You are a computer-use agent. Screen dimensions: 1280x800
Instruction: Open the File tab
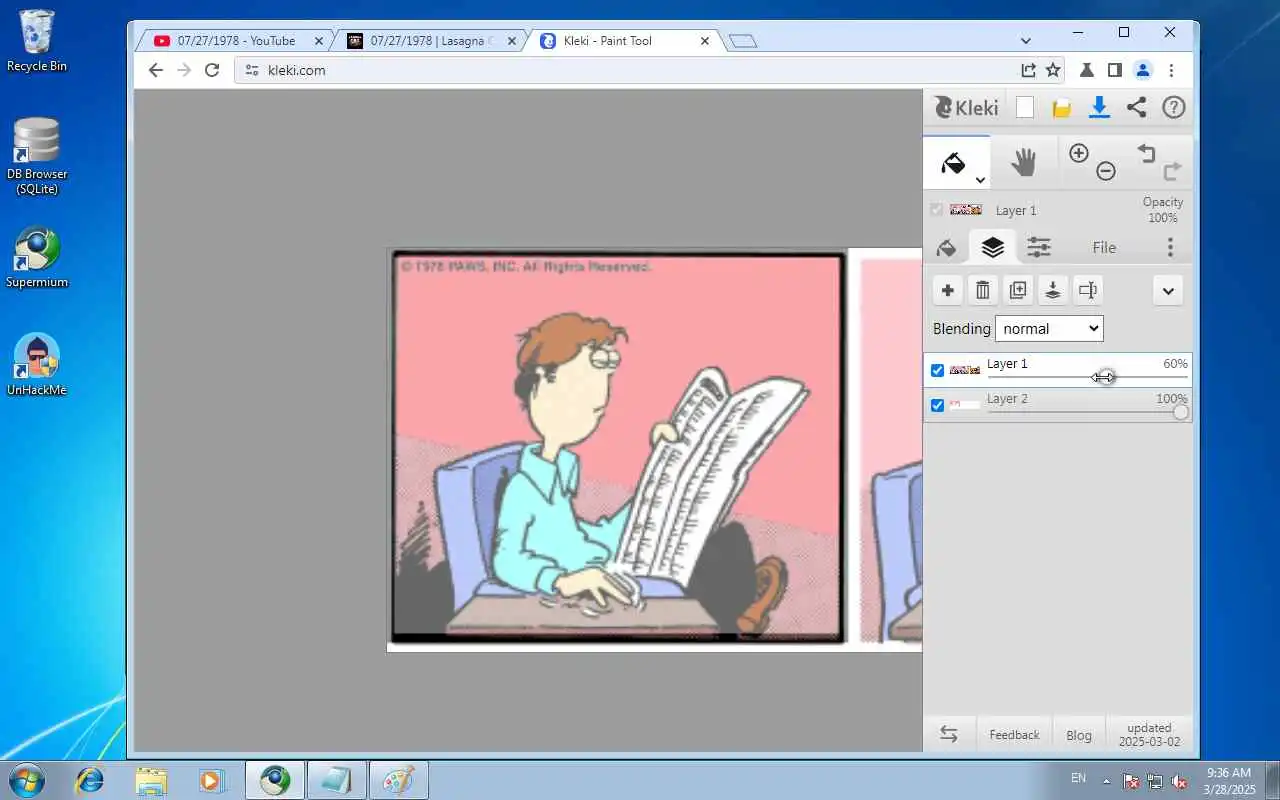tap(1104, 247)
